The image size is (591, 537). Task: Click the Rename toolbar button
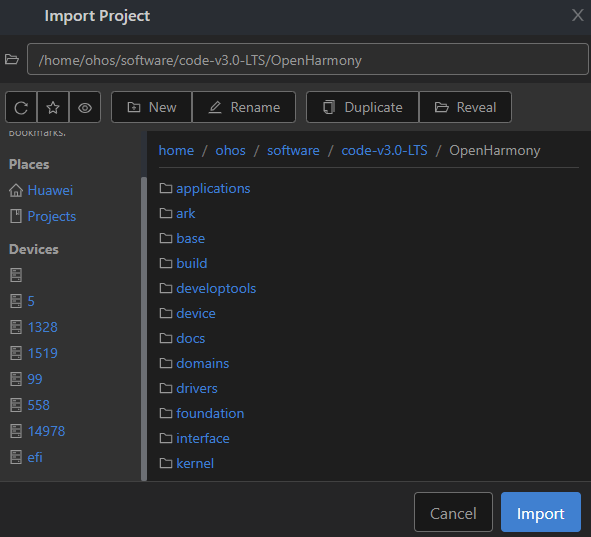point(244,107)
